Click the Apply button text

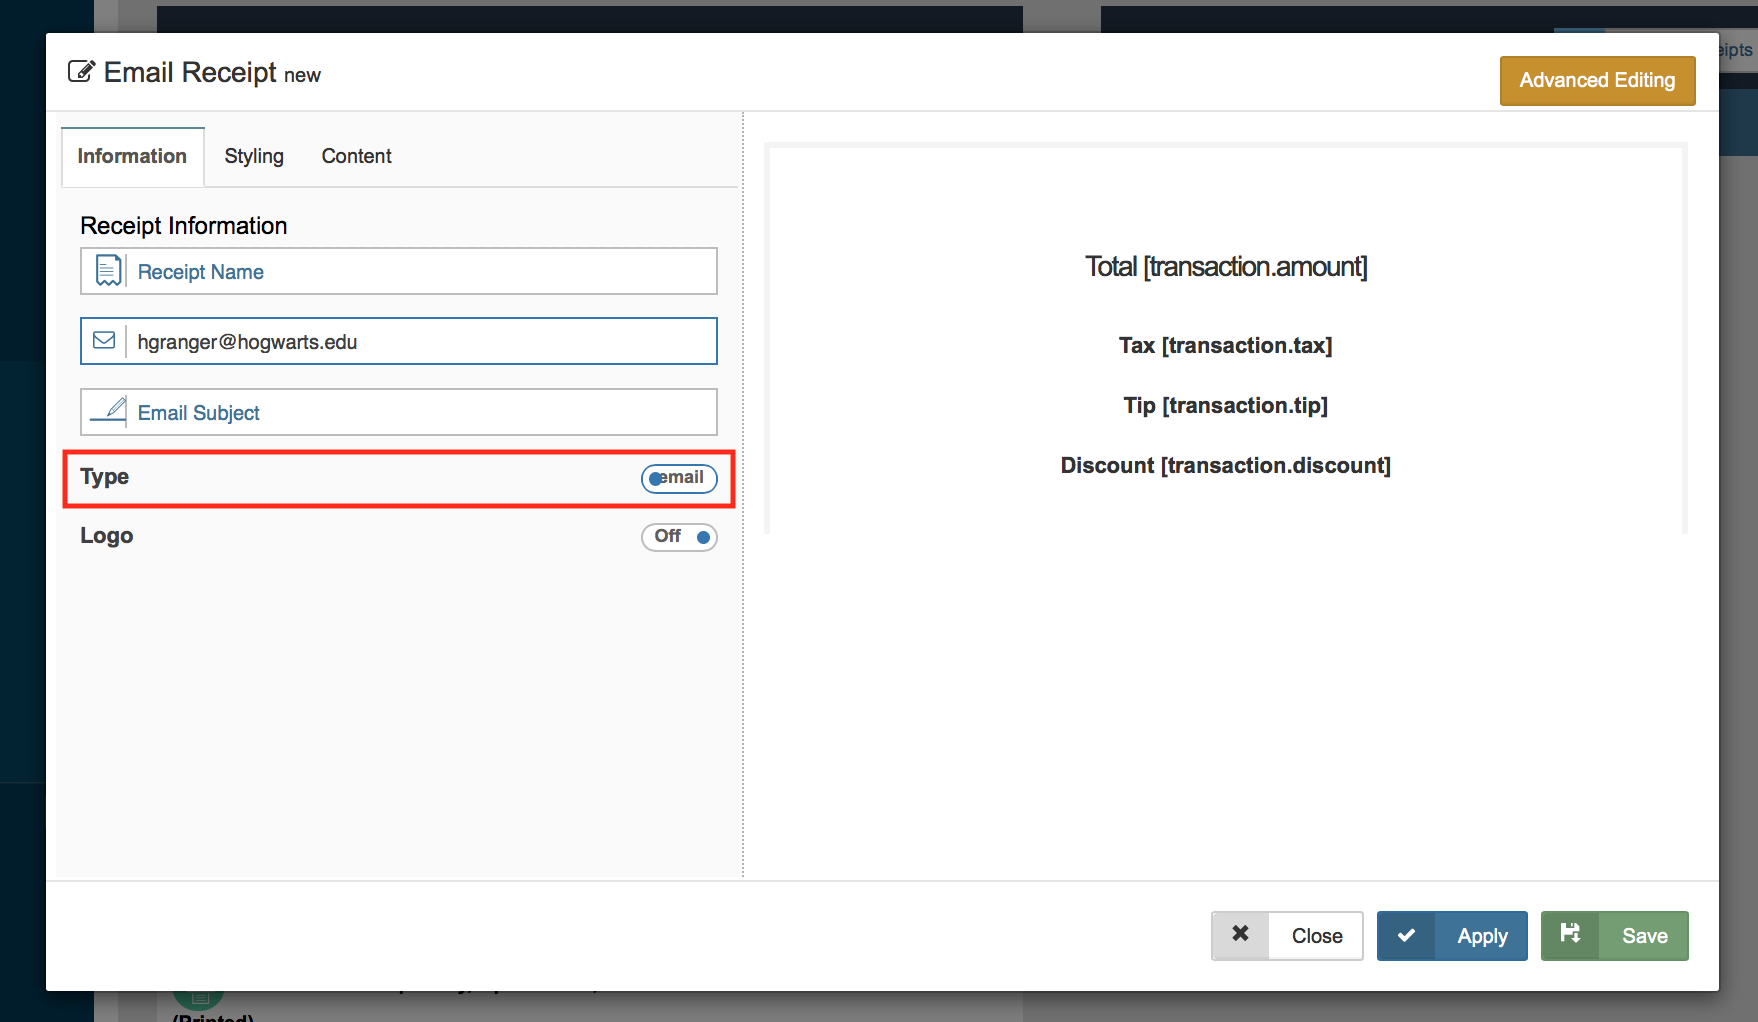point(1482,936)
